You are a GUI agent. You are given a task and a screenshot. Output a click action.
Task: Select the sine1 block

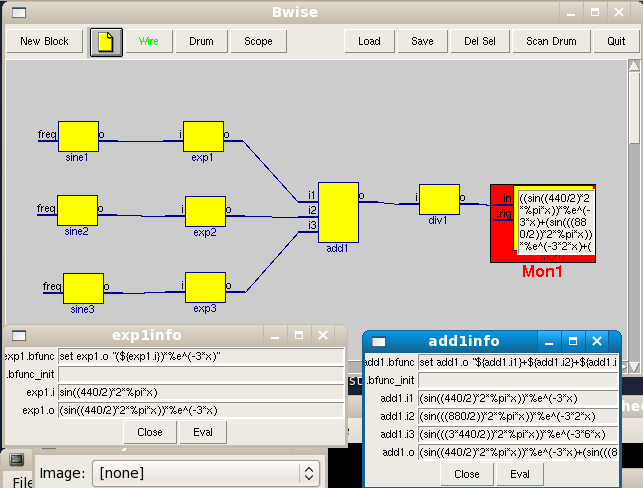(x=78, y=136)
